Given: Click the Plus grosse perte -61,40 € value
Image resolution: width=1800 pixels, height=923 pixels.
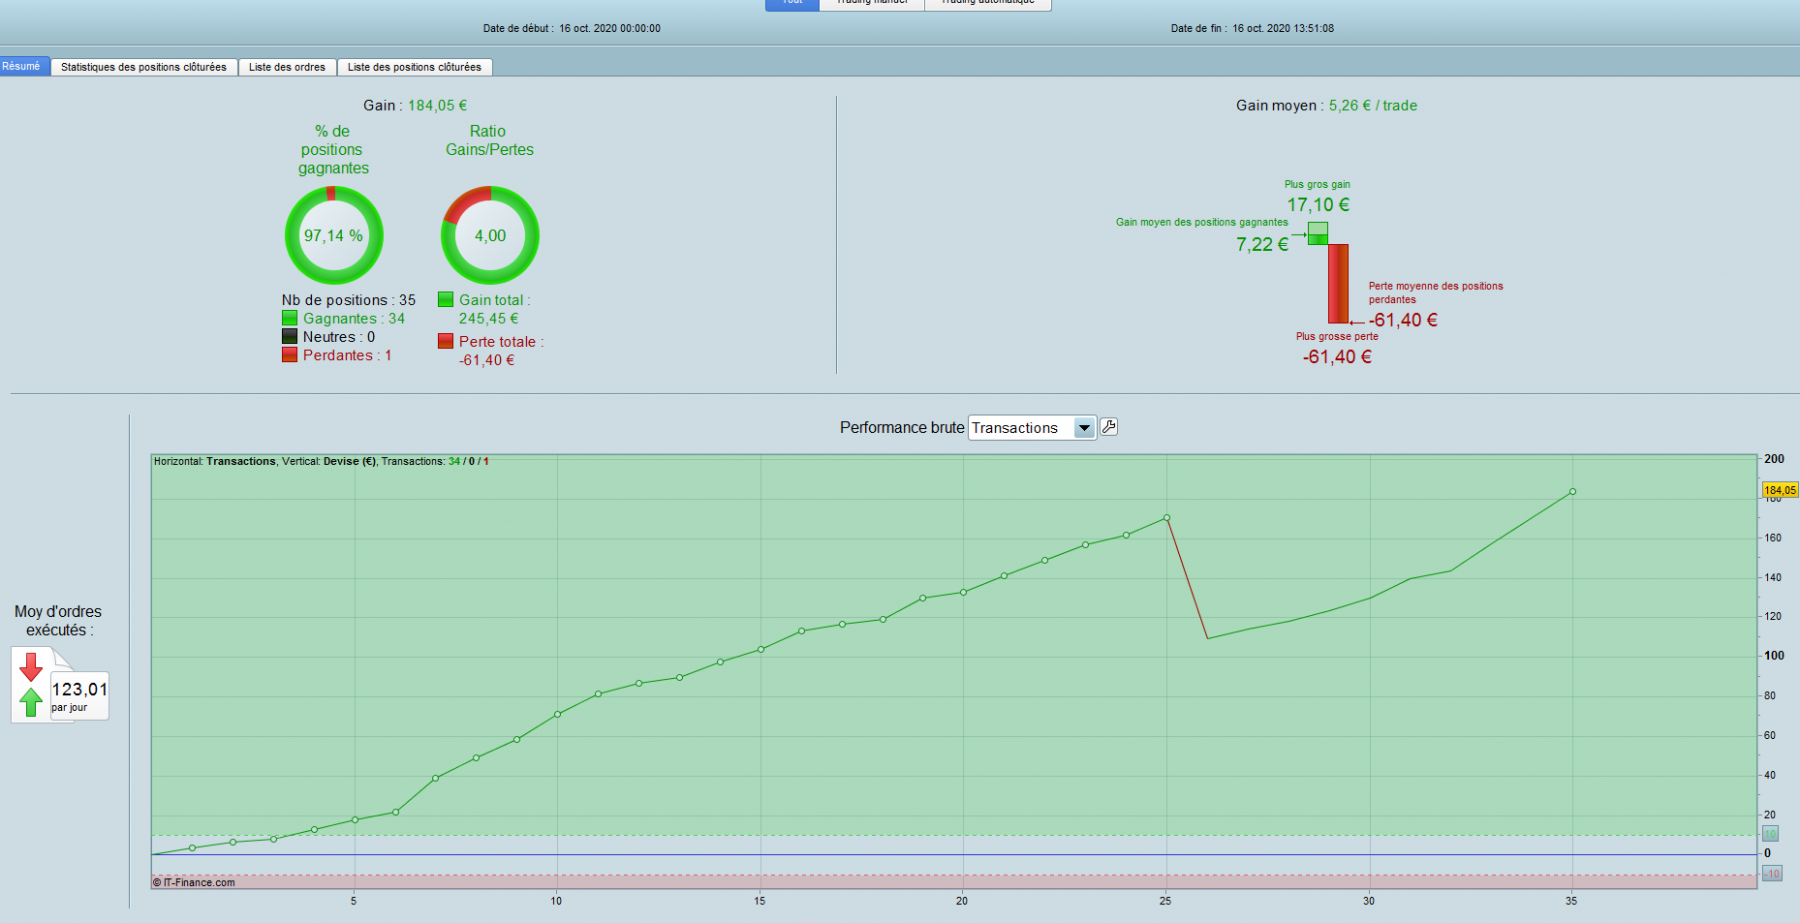Looking at the screenshot, I should pyautogui.click(x=1337, y=357).
